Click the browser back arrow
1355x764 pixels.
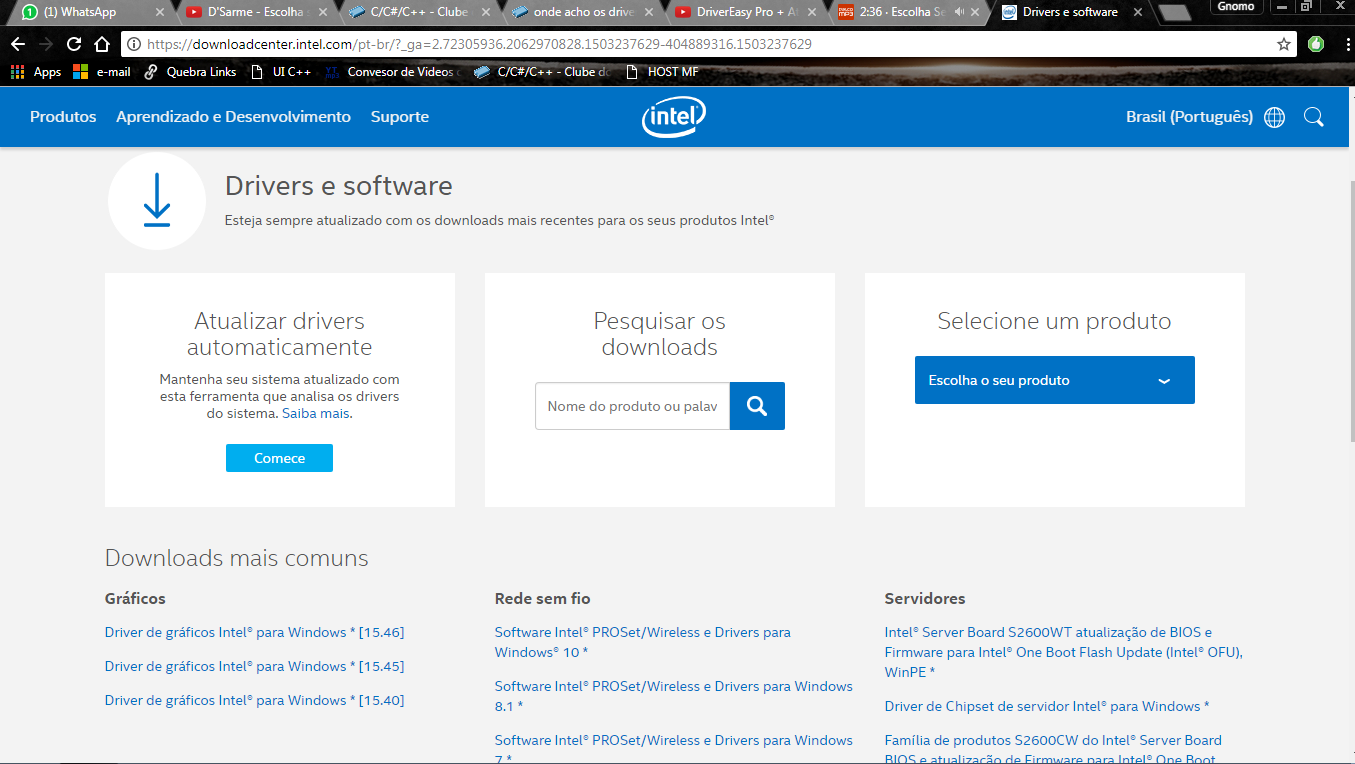point(17,44)
